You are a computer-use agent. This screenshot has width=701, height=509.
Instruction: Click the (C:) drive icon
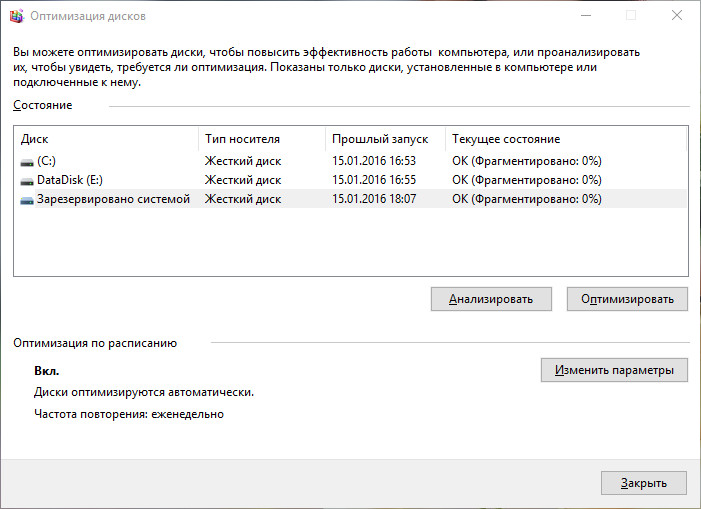(27, 162)
